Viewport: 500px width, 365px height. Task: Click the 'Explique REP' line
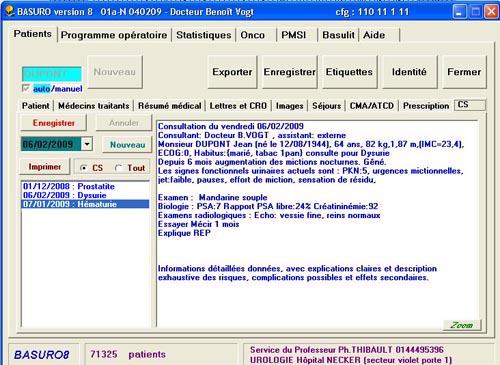point(184,233)
